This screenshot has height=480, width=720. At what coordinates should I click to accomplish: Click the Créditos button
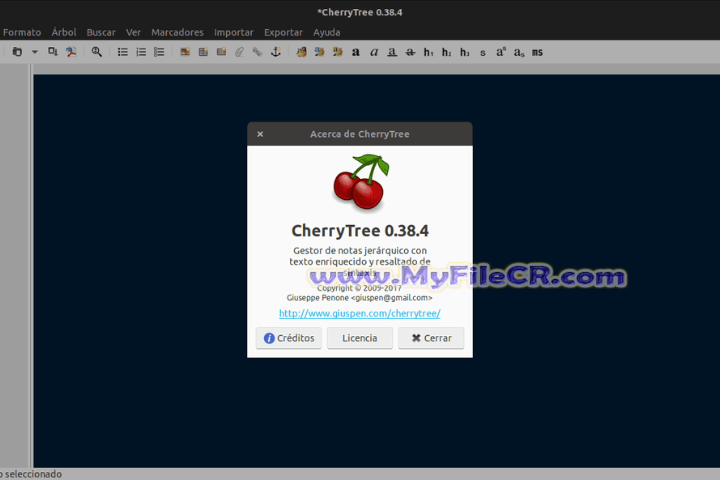tap(289, 338)
